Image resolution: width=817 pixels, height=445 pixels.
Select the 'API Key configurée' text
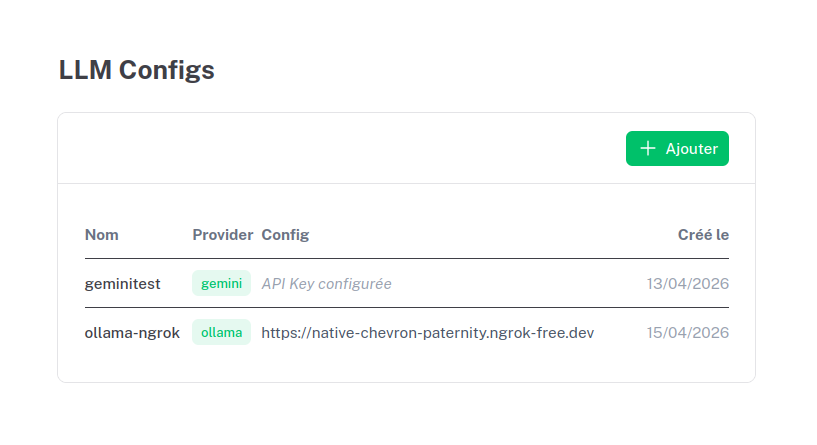coord(326,283)
